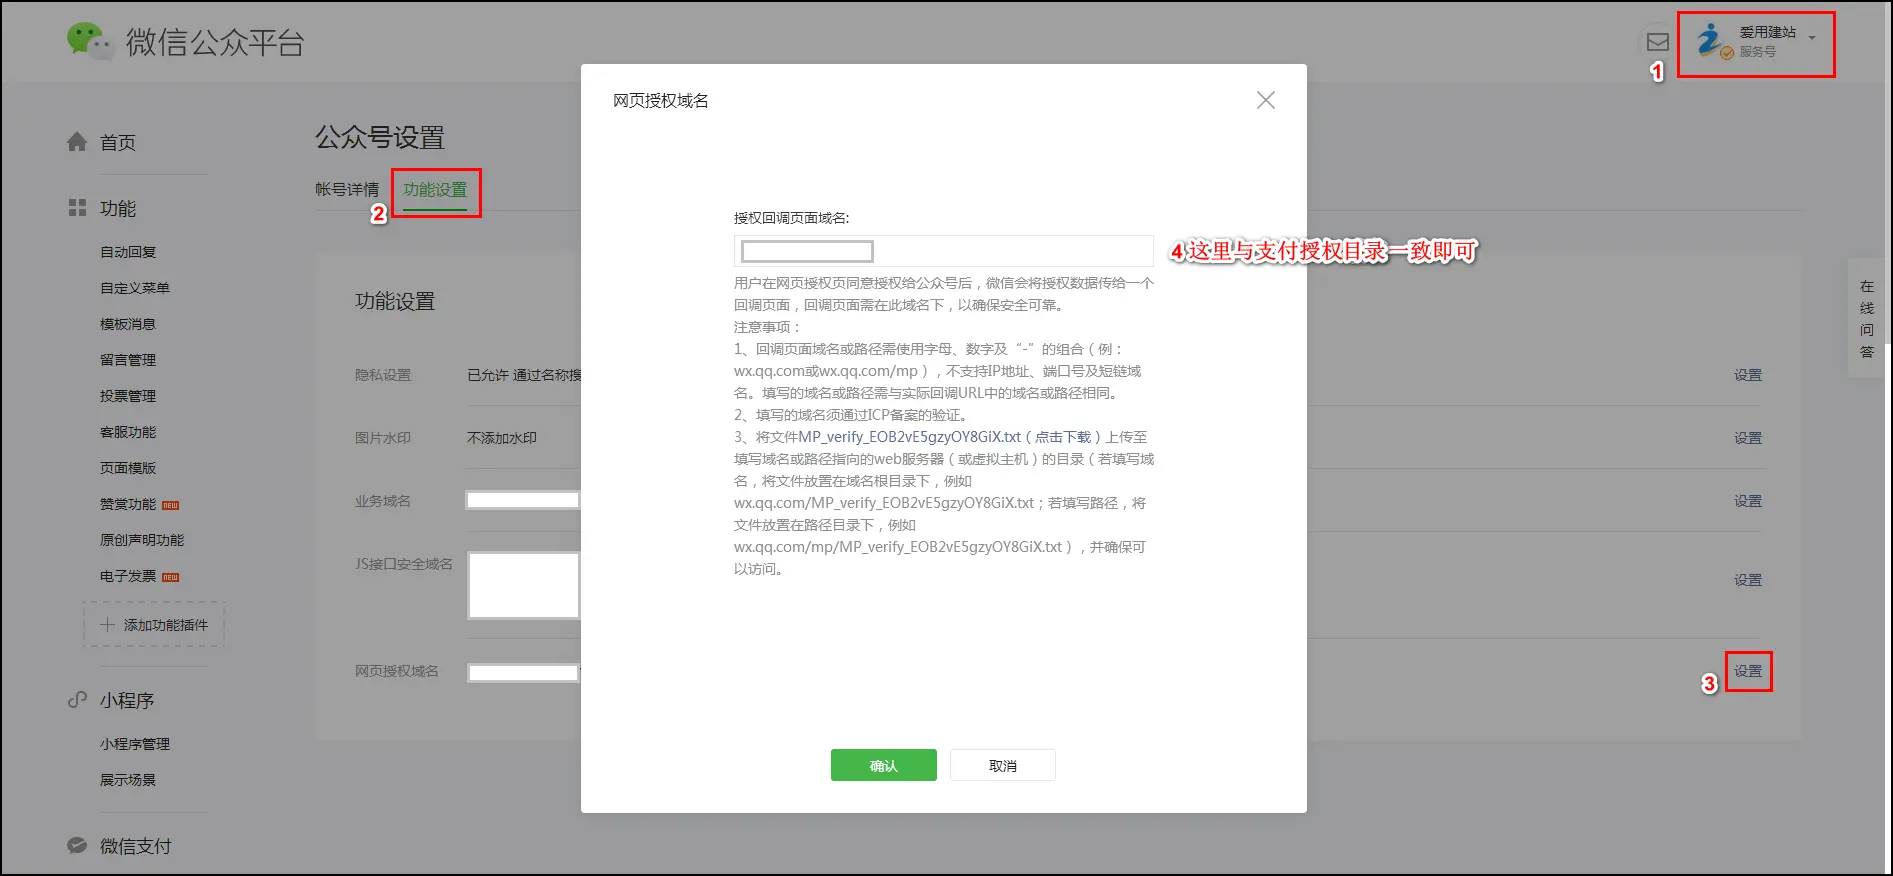Open 自定义菜单 in the sidebar

135,288
